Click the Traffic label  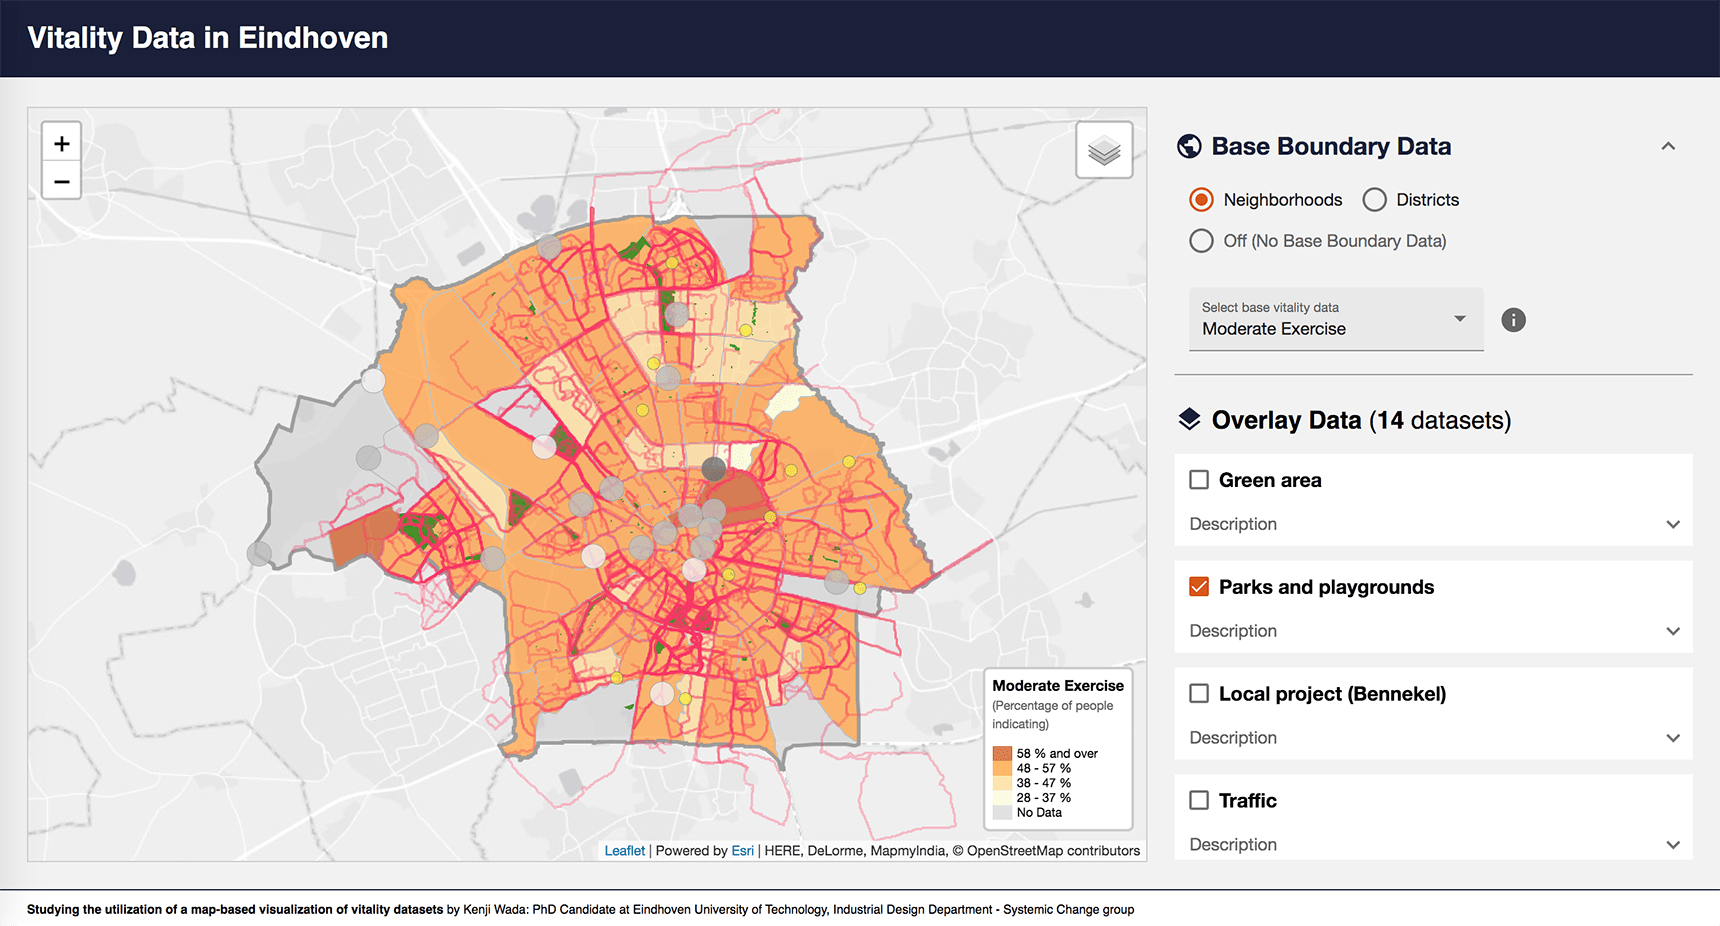(1247, 801)
